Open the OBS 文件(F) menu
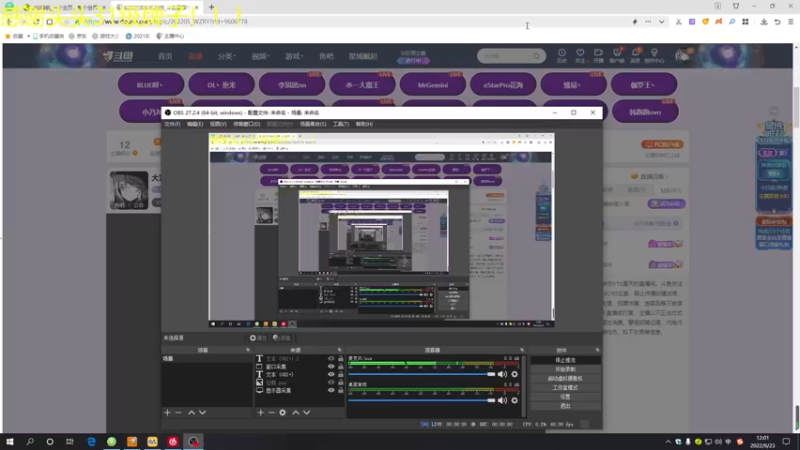The height and width of the screenshot is (450, 800). click(172, 124)
